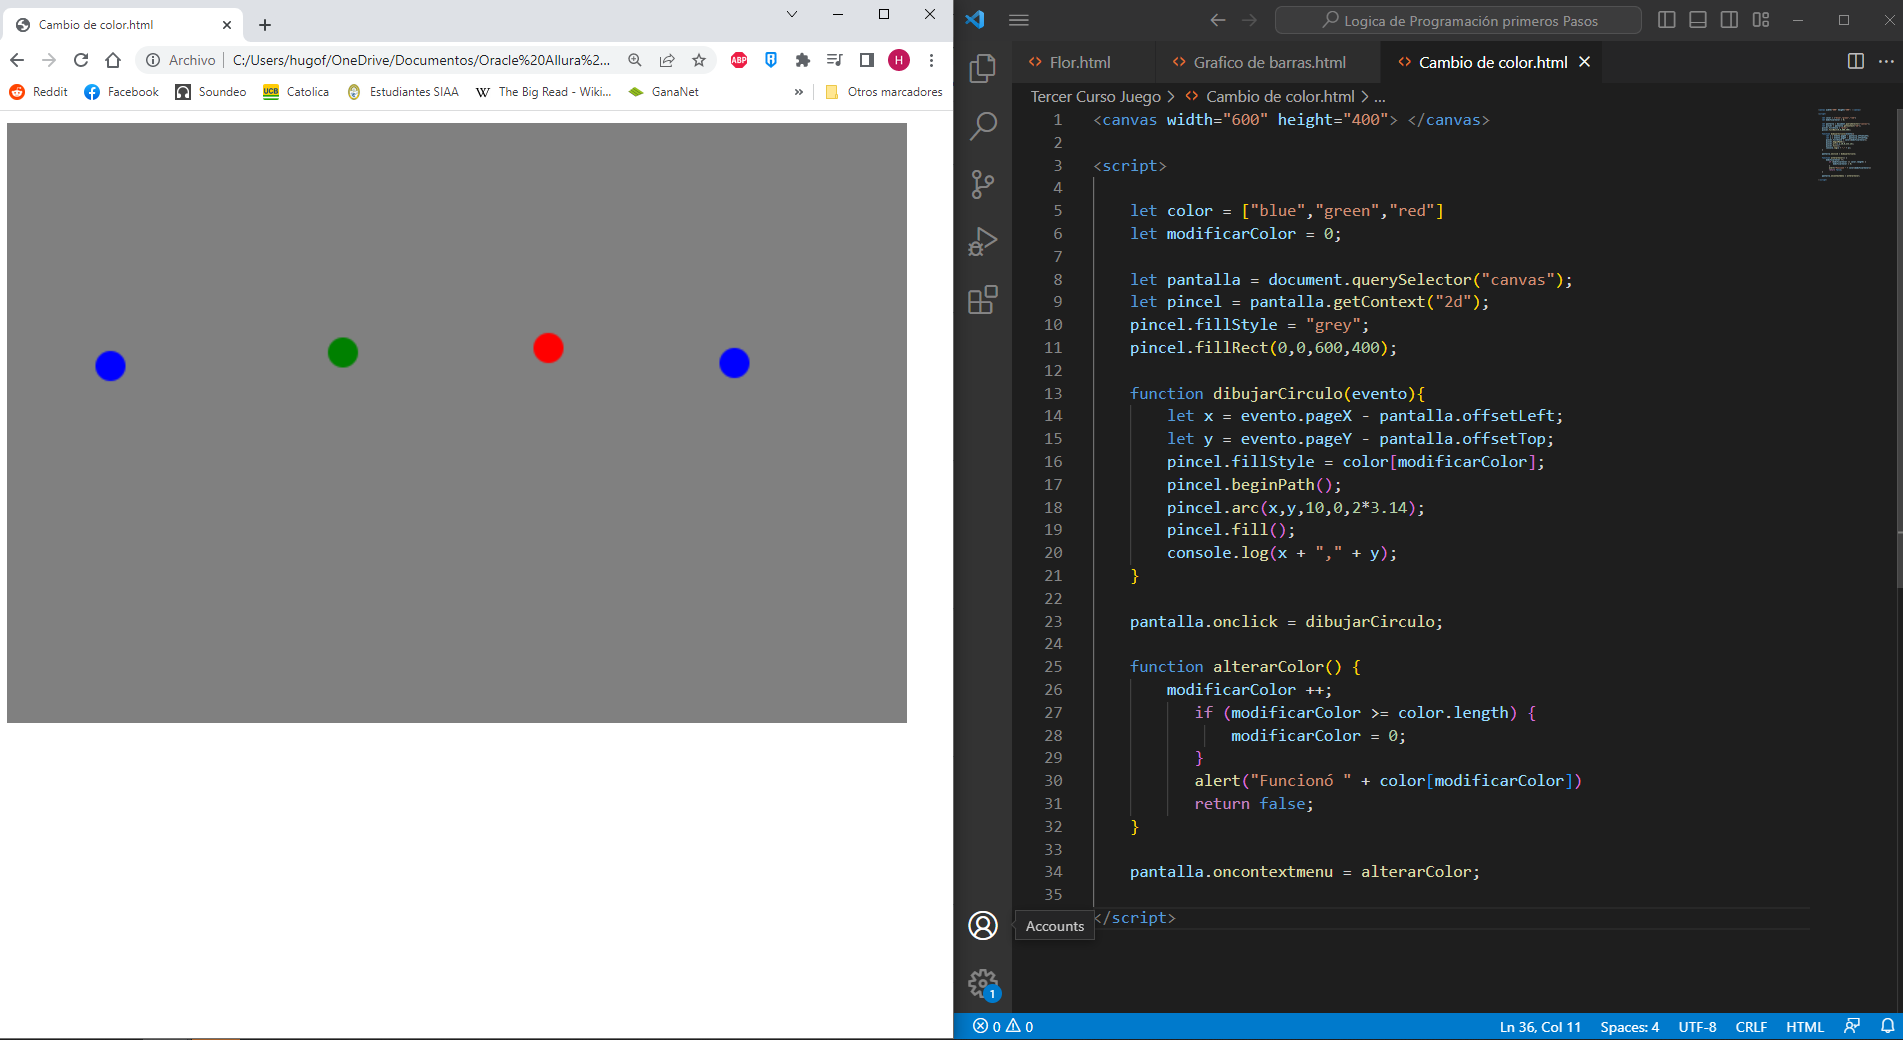Go back in the Chrome browser
The height and width of the screenshot is (1040, 1903).
16,60
